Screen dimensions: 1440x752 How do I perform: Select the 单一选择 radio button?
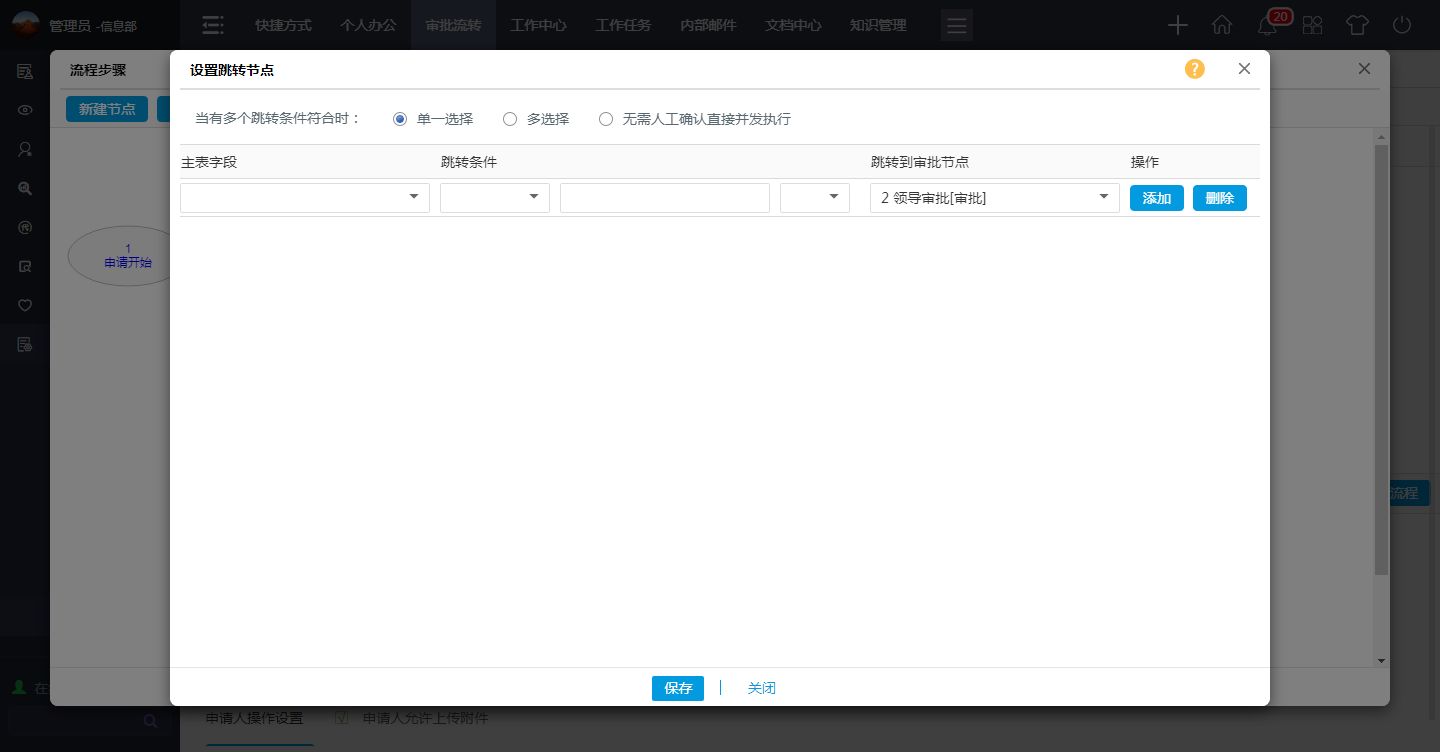[x=400, y=119]
